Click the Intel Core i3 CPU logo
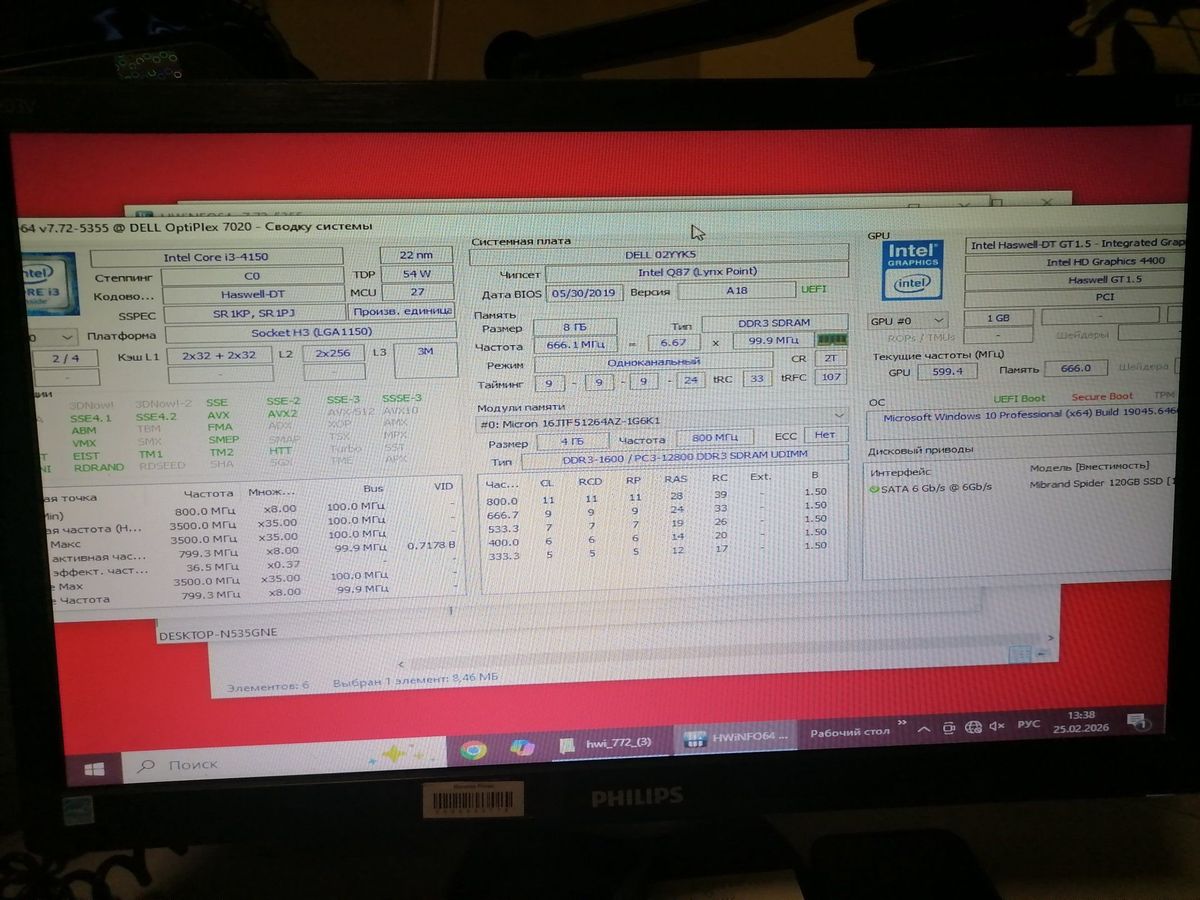This screenshot has height=900, width=1200. pos(50,279)
